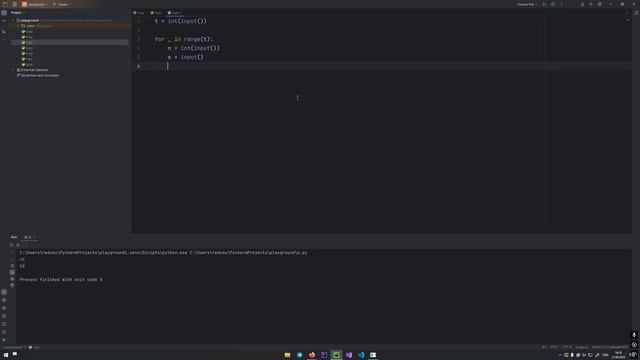The width and height of the screenshot is (640, 360).
Task: Select the highlighted Python file in Project tree
Action: [x=70, y=42]
